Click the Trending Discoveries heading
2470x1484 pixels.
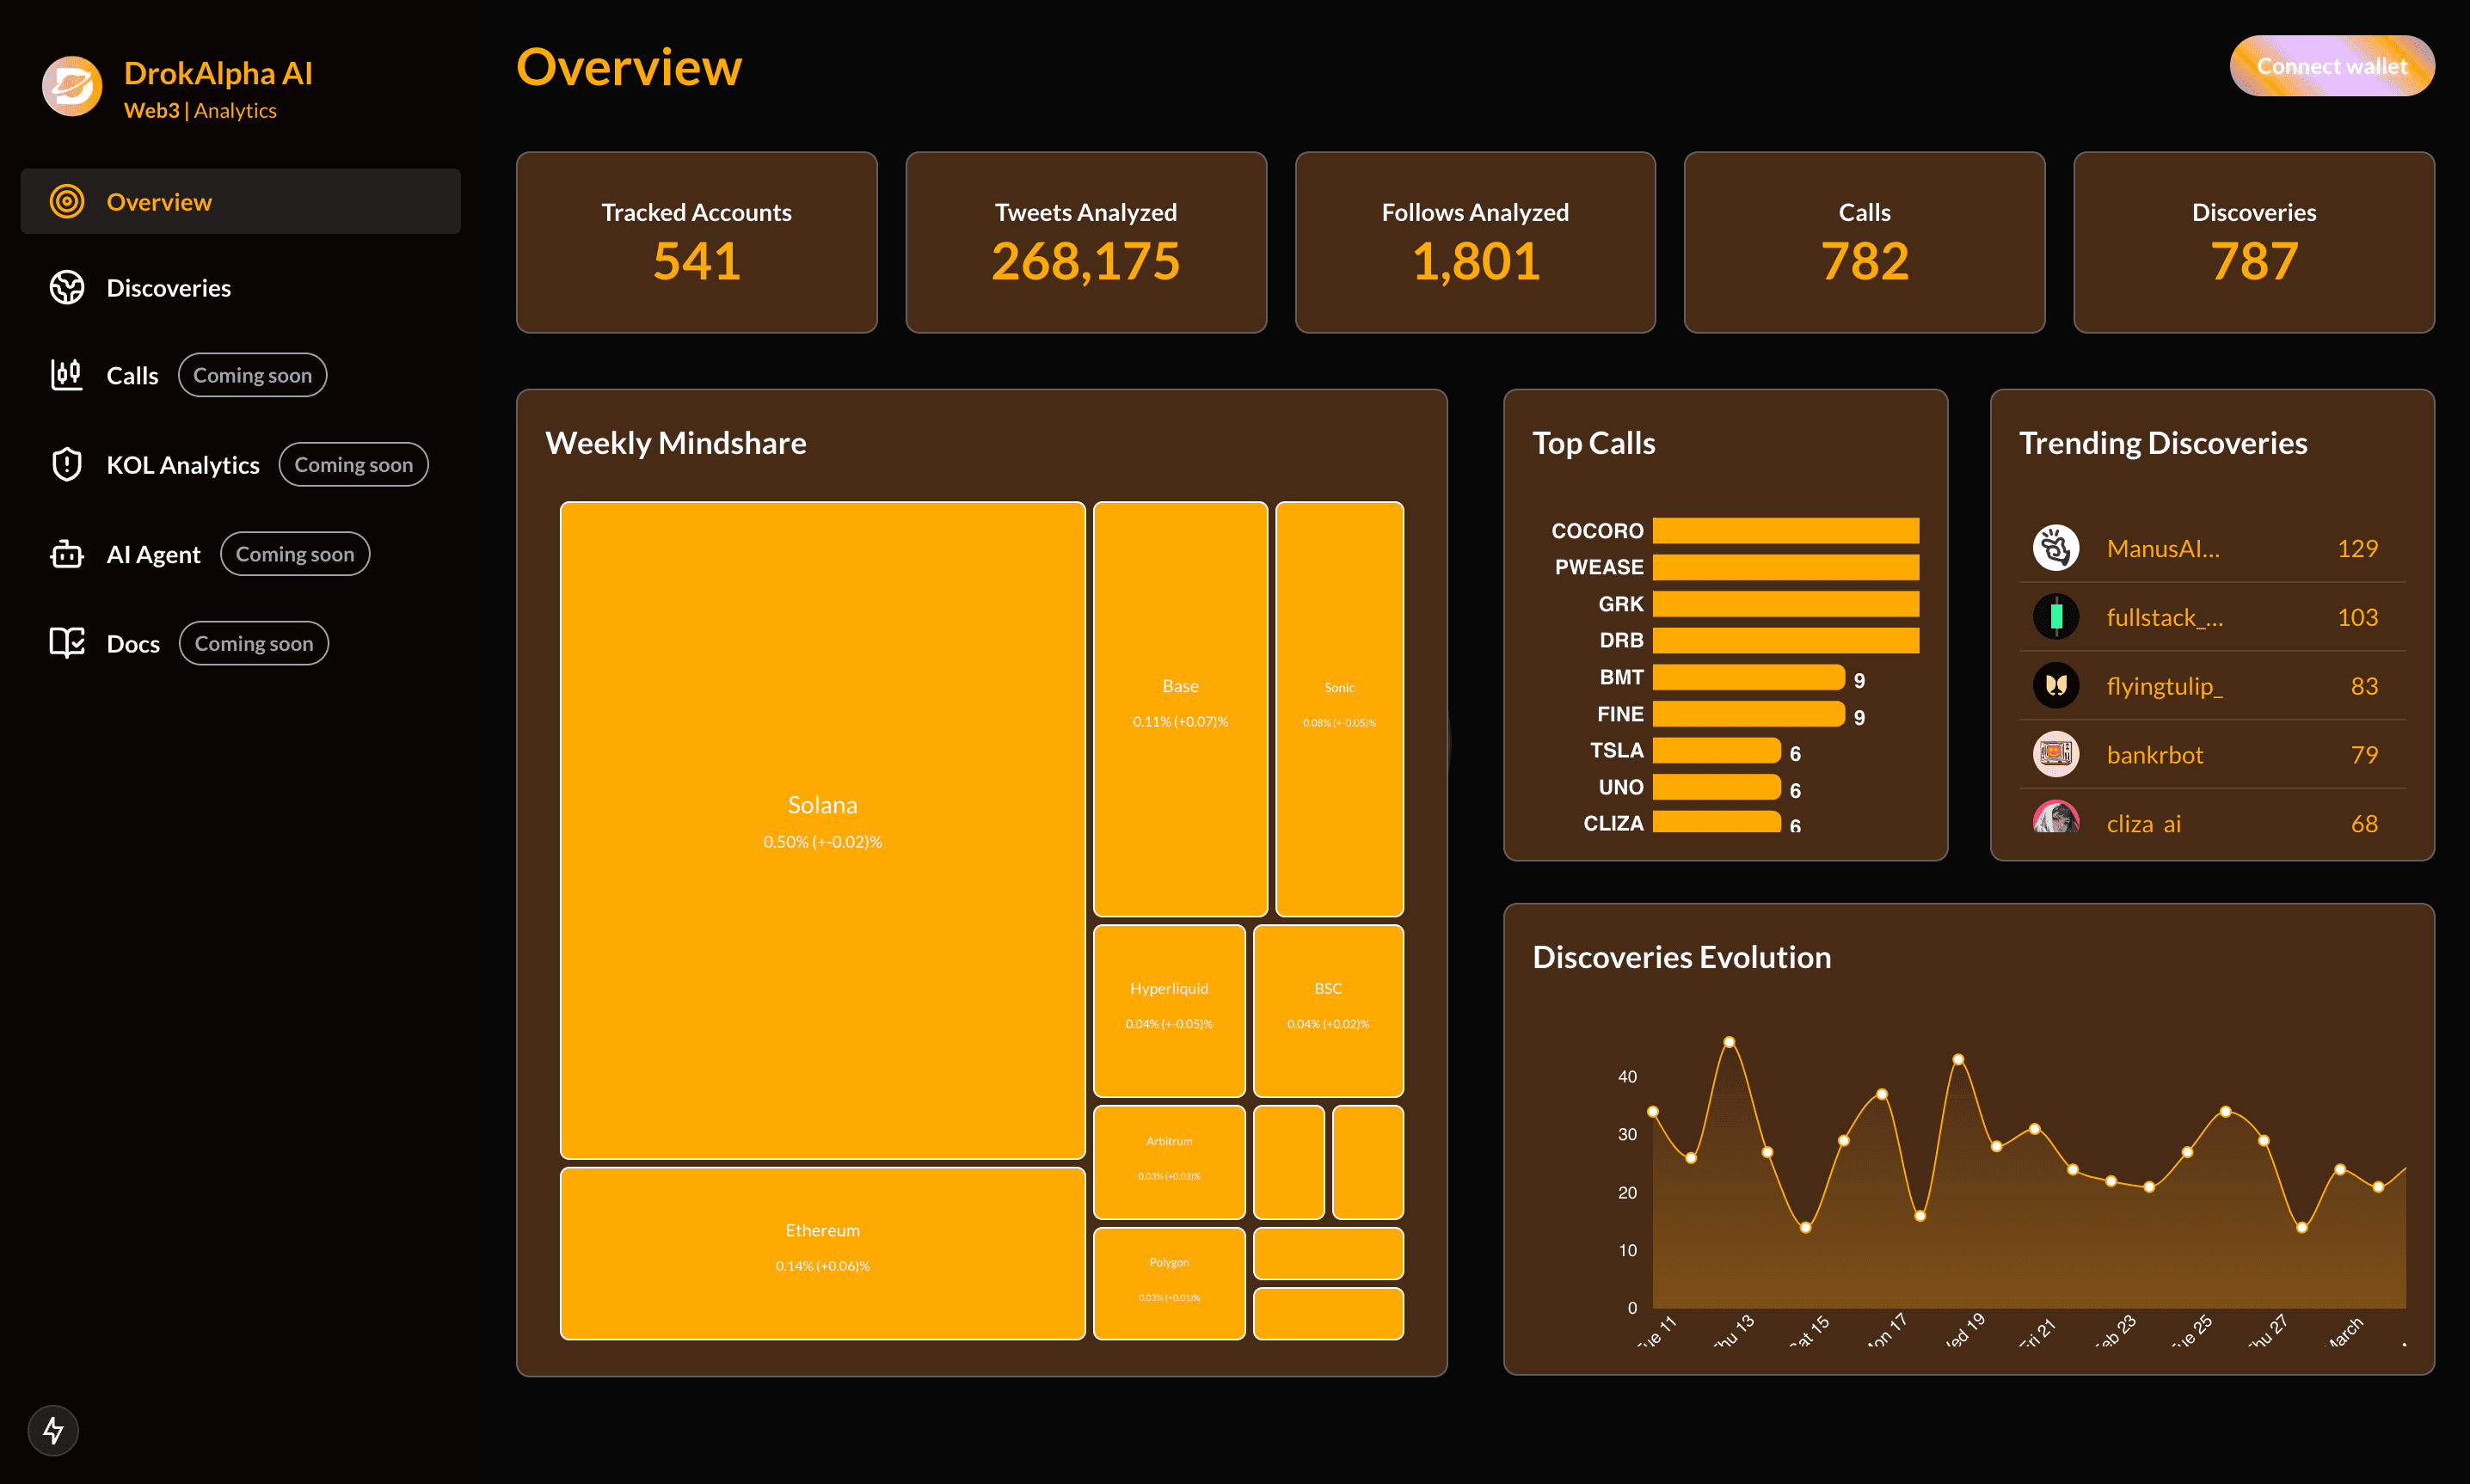coord(2163,443)
